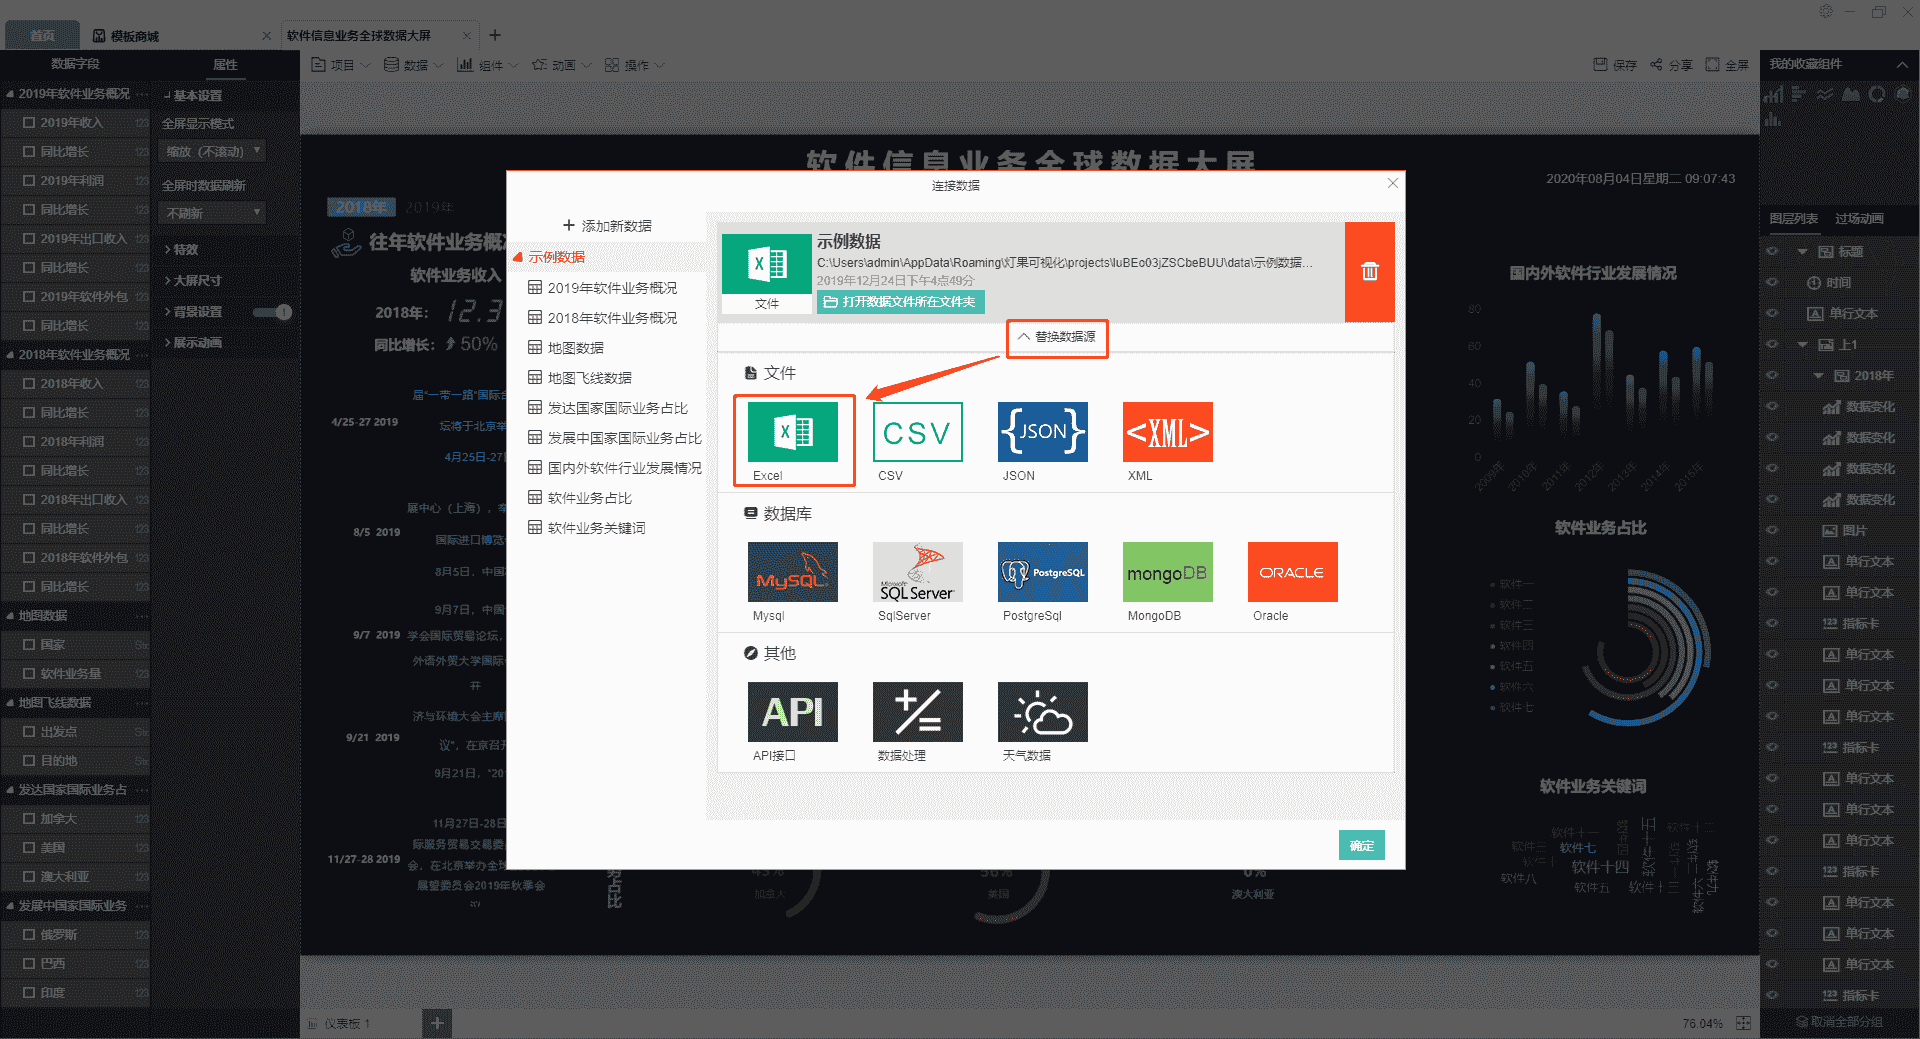
Task: Choose the MongoDB database source
Action: pos(1168,572)
